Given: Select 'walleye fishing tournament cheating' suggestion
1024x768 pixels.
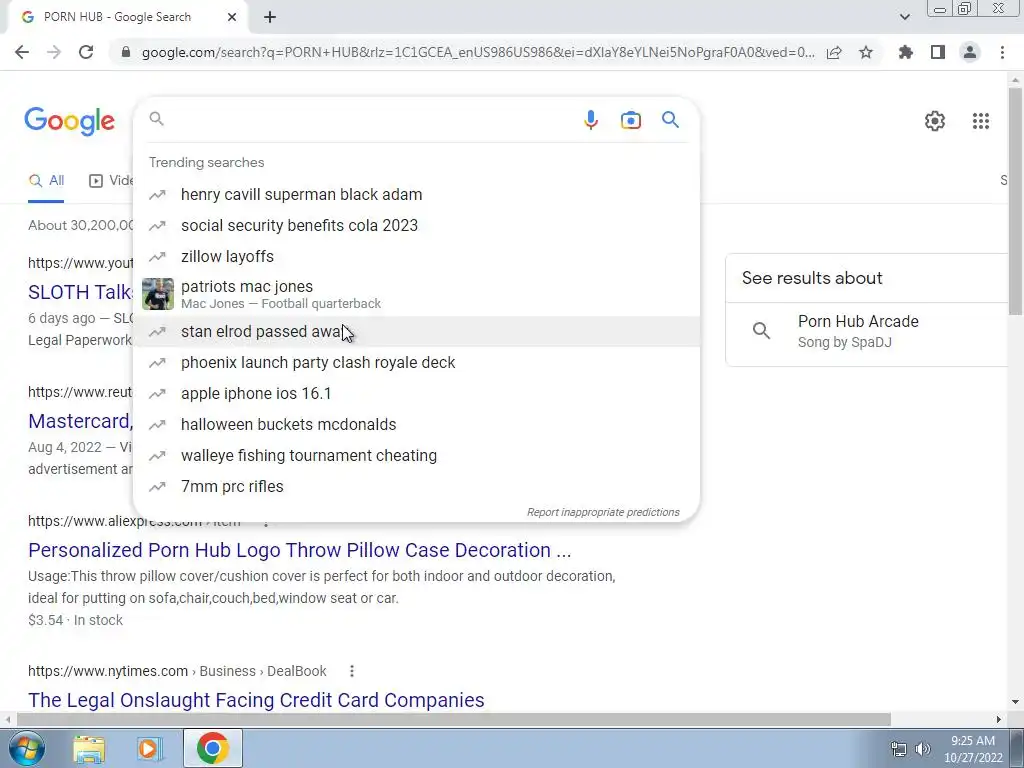Looking at the screenshot, I should [x=416, y=456].
